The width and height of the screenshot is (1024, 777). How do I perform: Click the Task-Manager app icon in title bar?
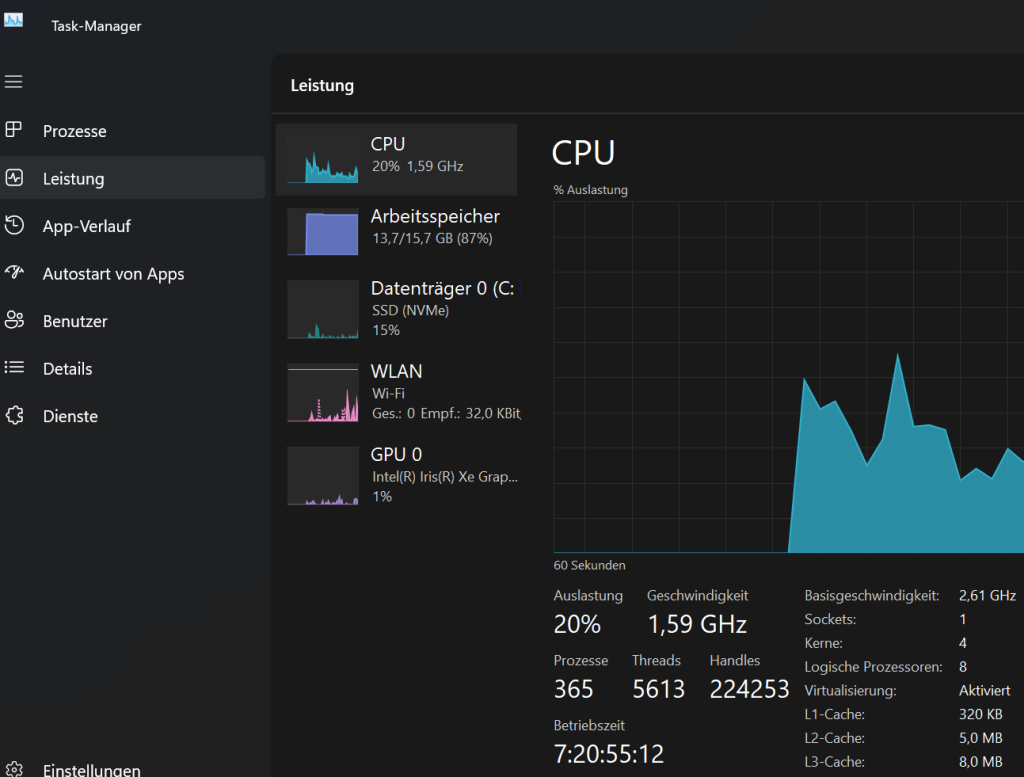13,20
